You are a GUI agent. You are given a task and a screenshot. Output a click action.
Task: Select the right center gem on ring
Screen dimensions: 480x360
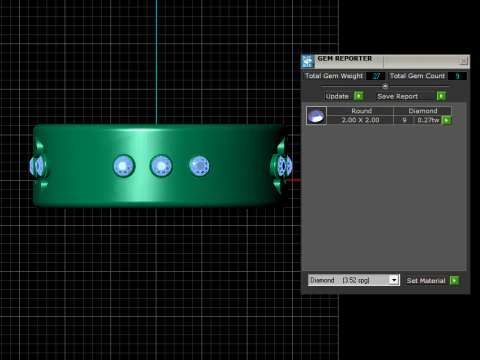coord(199,166)
